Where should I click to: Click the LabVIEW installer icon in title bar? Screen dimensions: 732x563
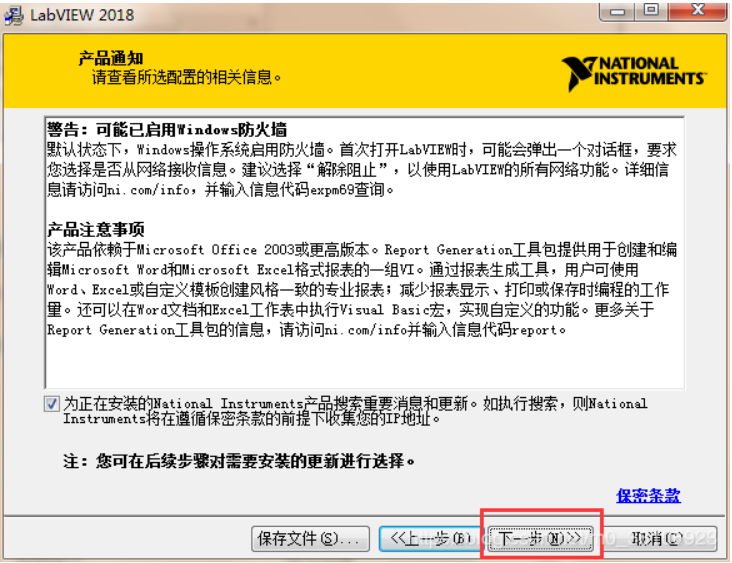click(14, 15)
